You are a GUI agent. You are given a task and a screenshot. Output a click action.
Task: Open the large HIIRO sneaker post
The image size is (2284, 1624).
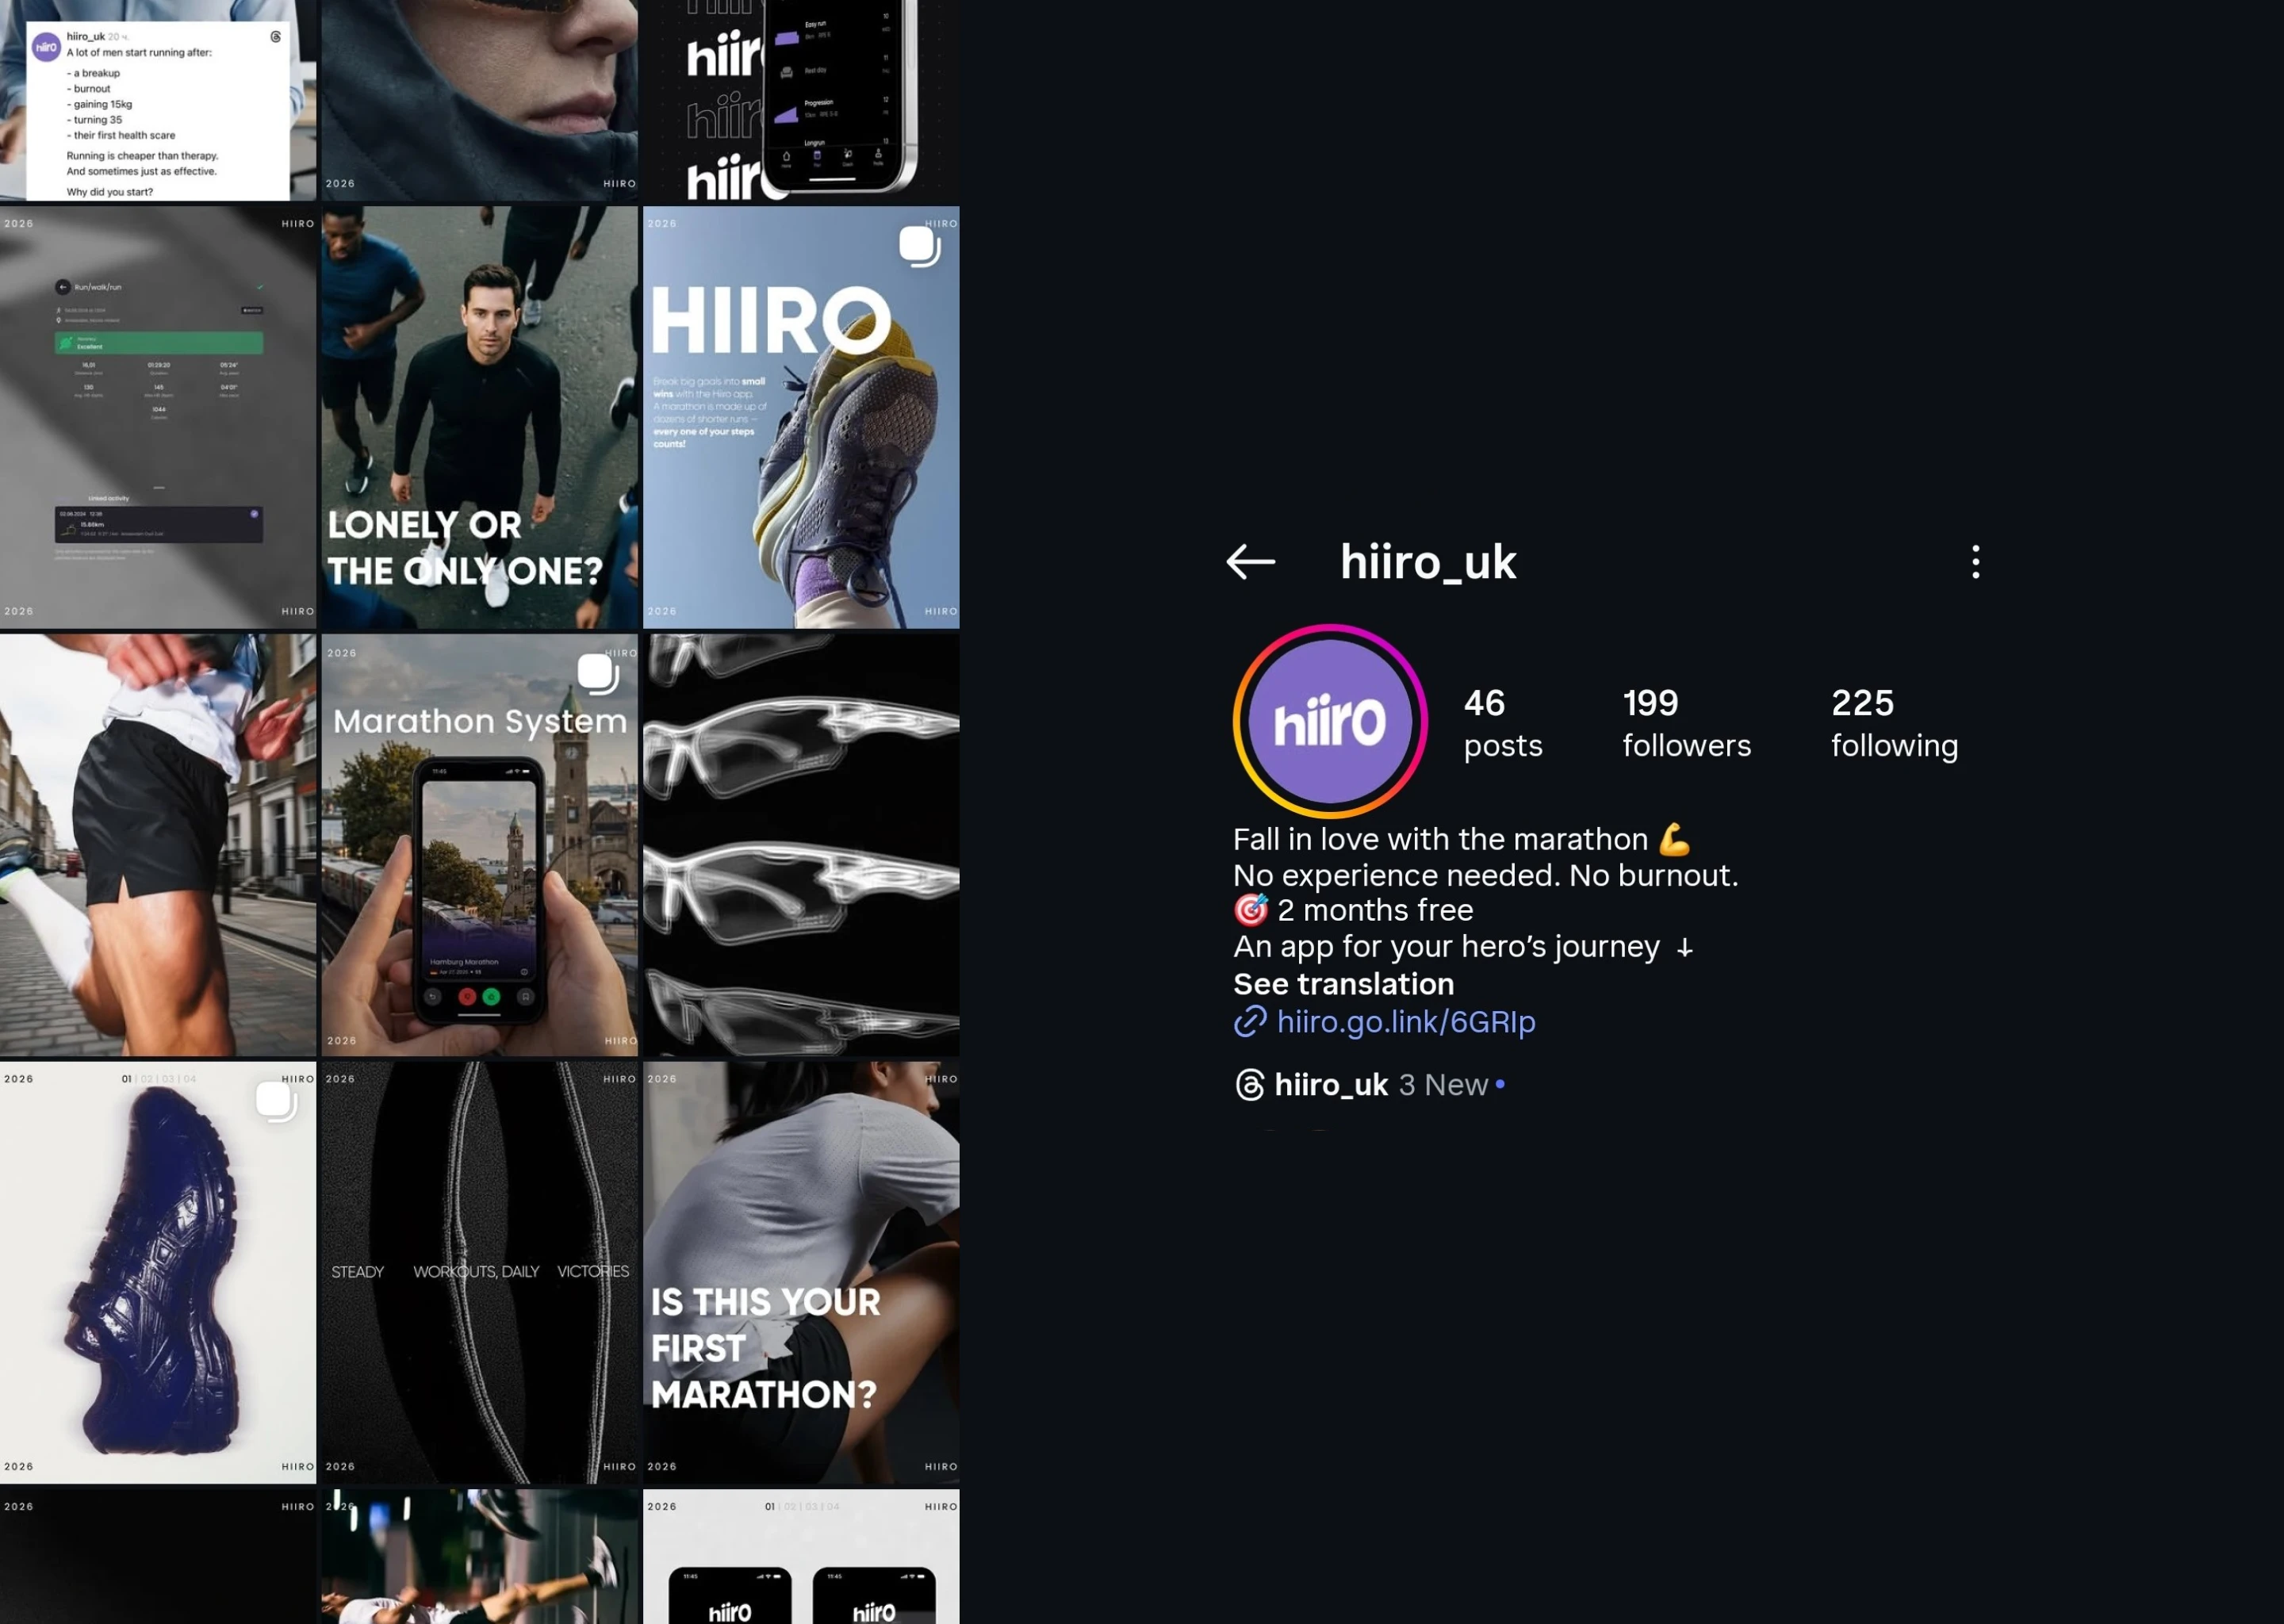pos(801,417)
